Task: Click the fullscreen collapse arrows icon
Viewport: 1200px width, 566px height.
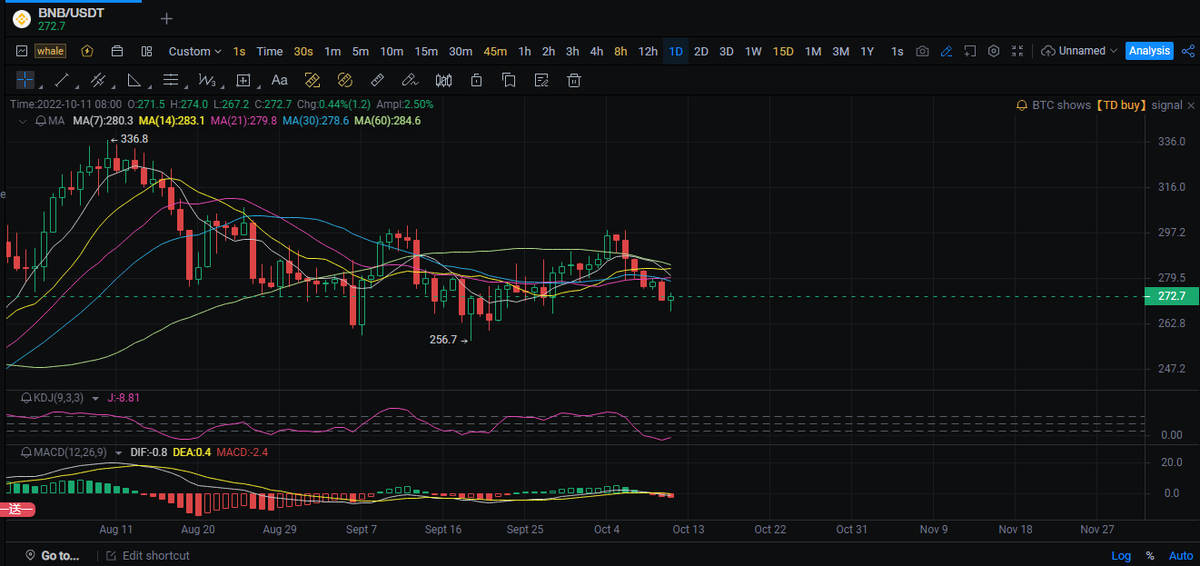Action: [x=1017, y=51]
